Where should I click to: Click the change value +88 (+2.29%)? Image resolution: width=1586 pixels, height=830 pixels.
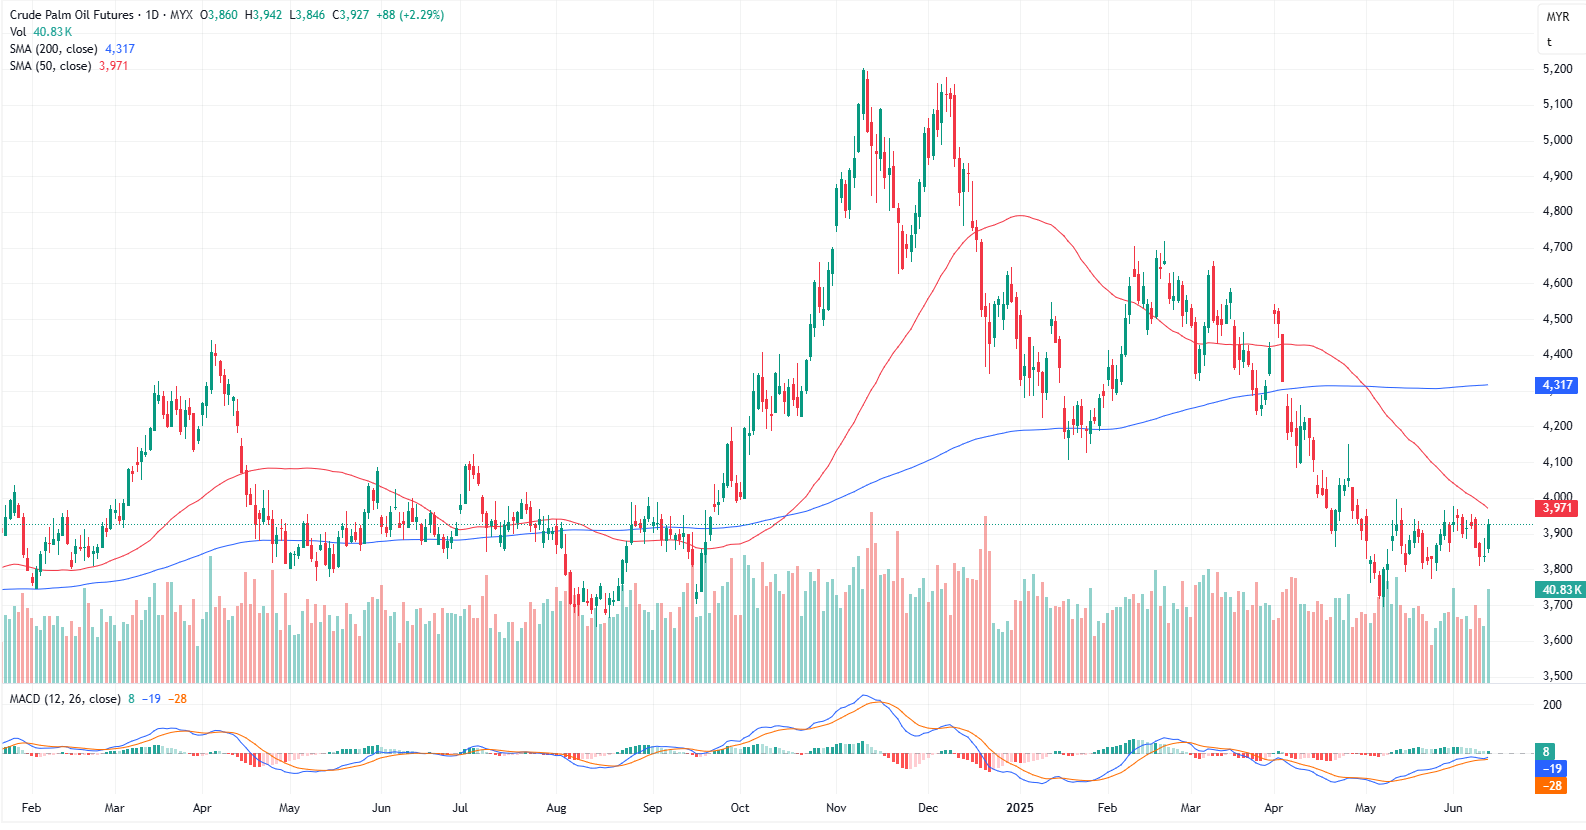tap(410, 15)
